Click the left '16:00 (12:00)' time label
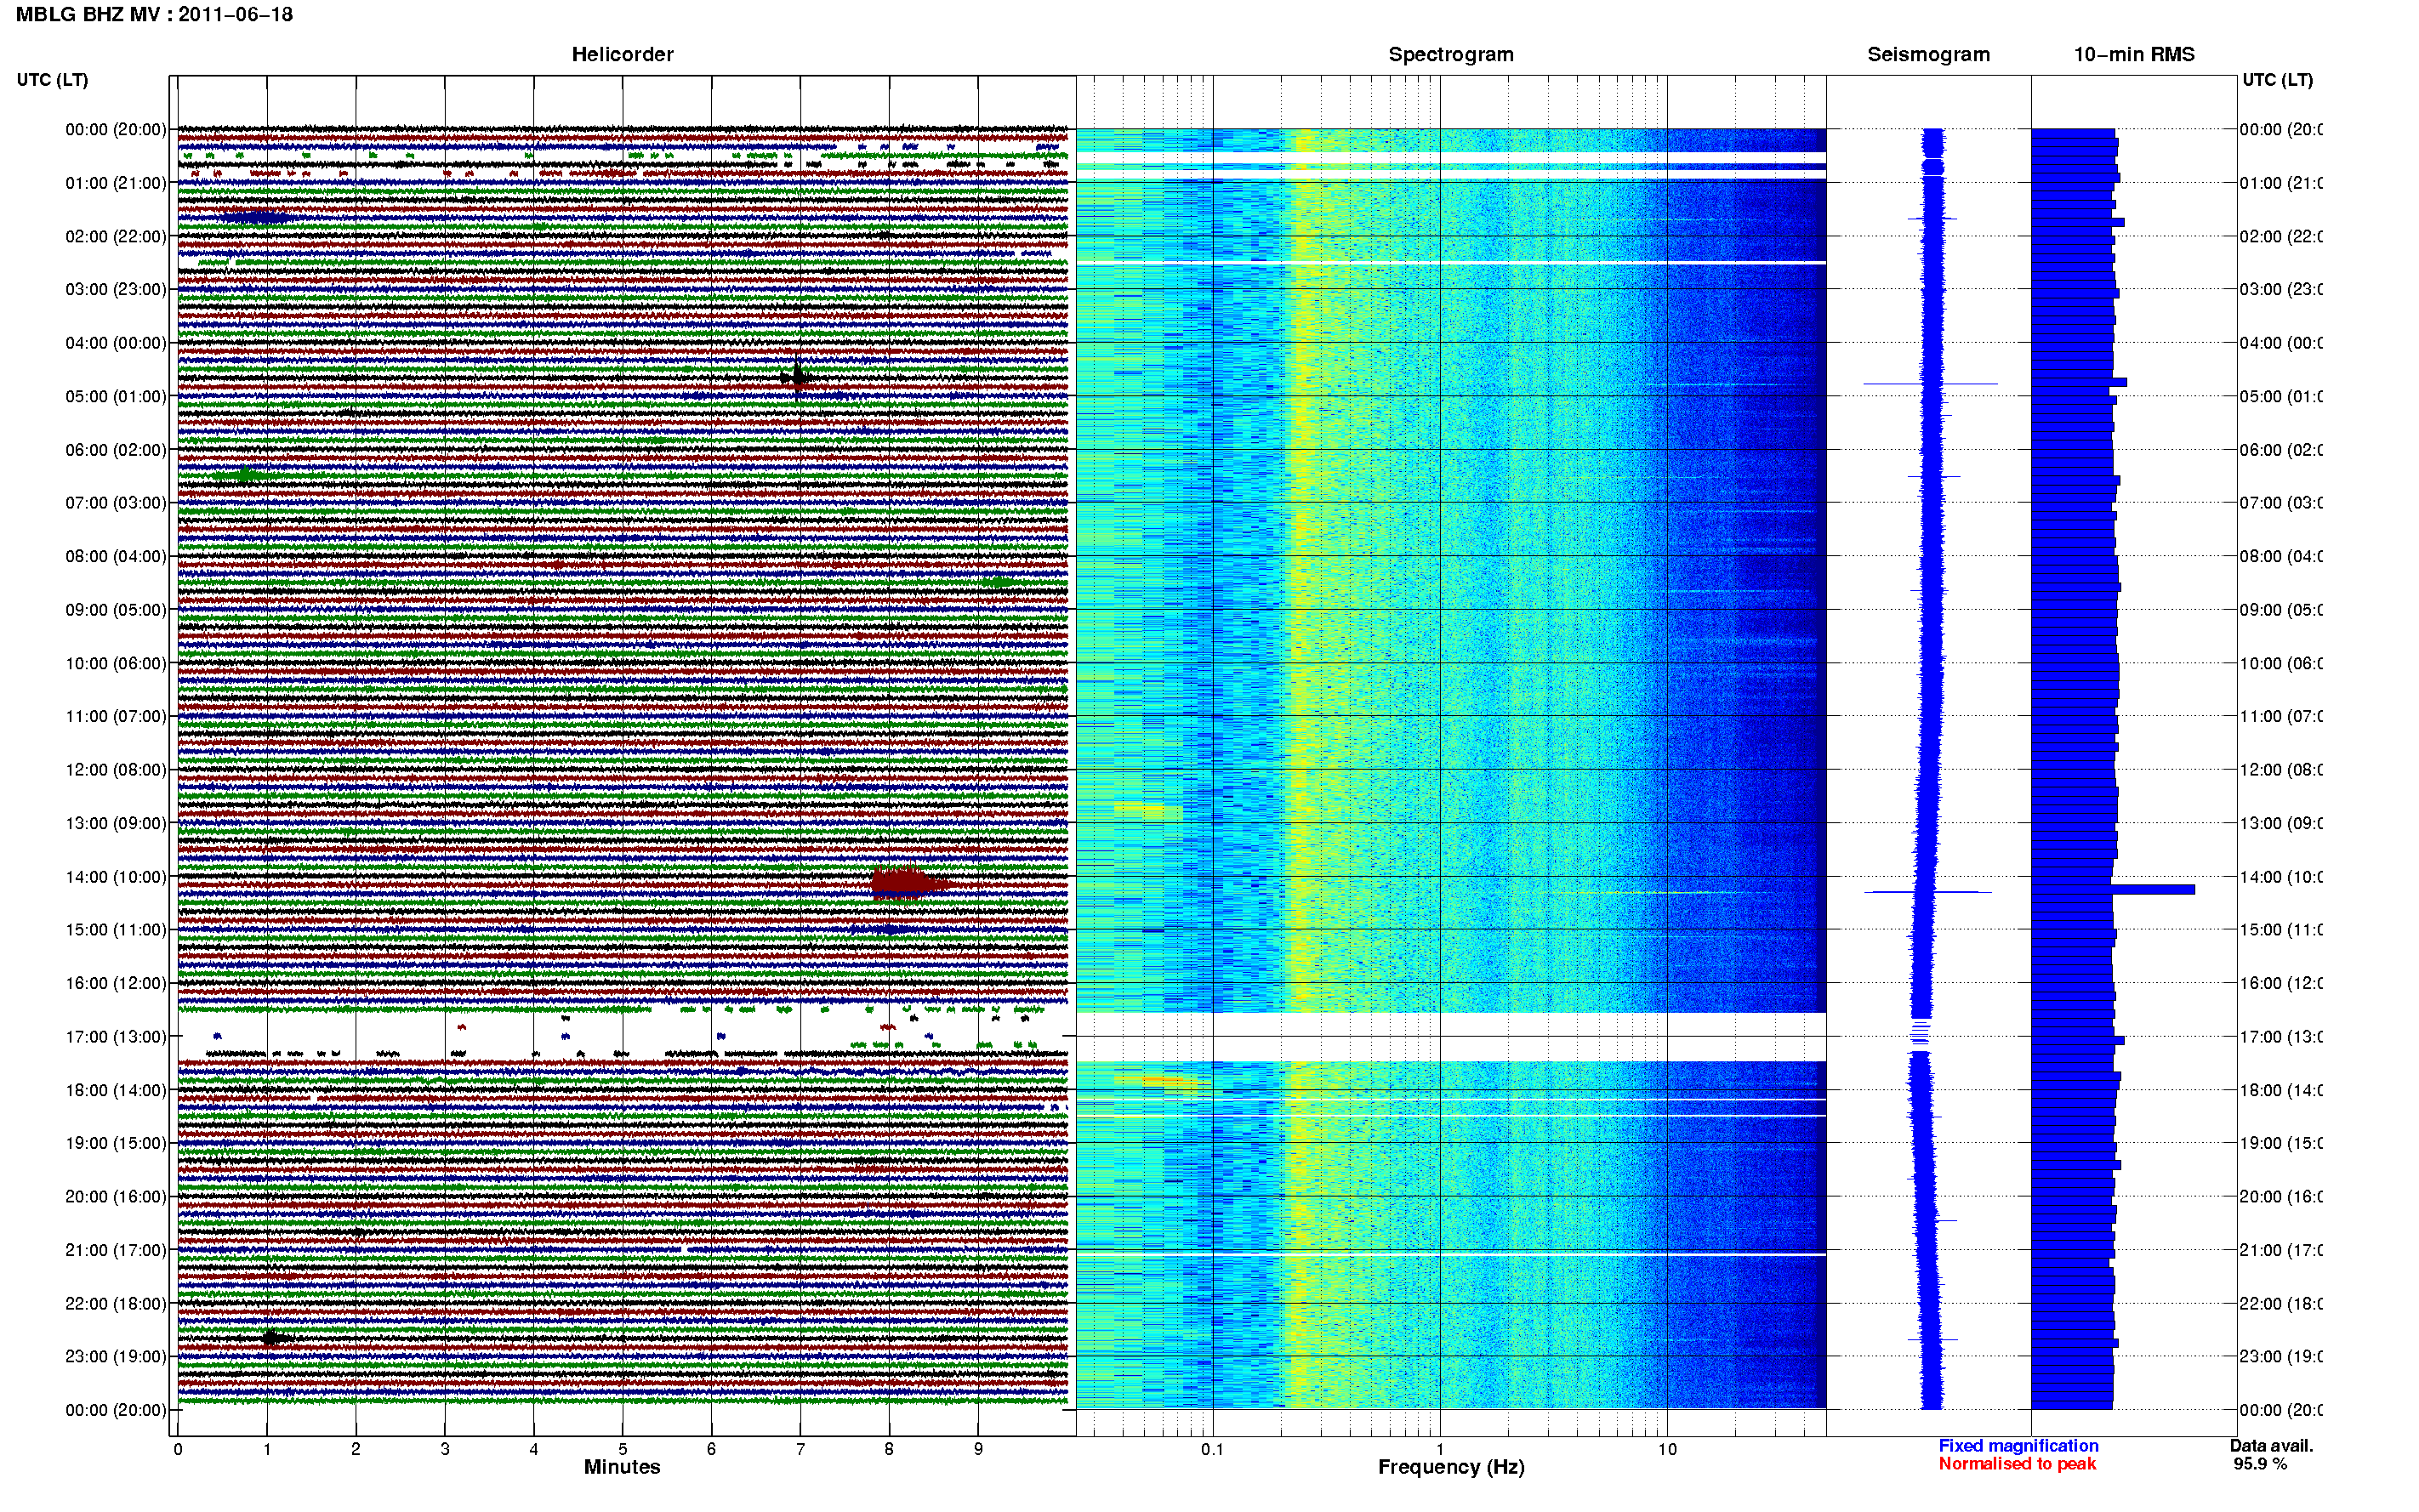 tap(116, 983)
